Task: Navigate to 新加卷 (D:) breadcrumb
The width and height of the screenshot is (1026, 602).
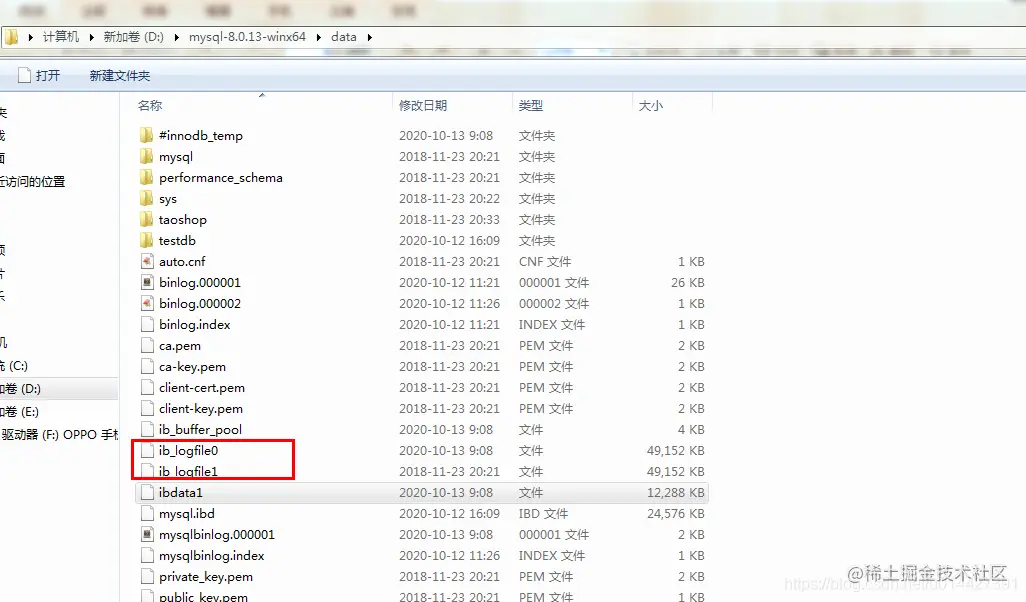Action: (x=133, y=37)
